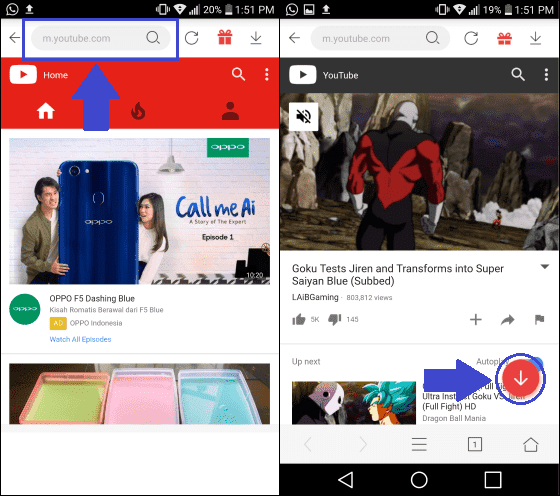
Task: Switch to the Trending flame tab
Action: point(138,111)
